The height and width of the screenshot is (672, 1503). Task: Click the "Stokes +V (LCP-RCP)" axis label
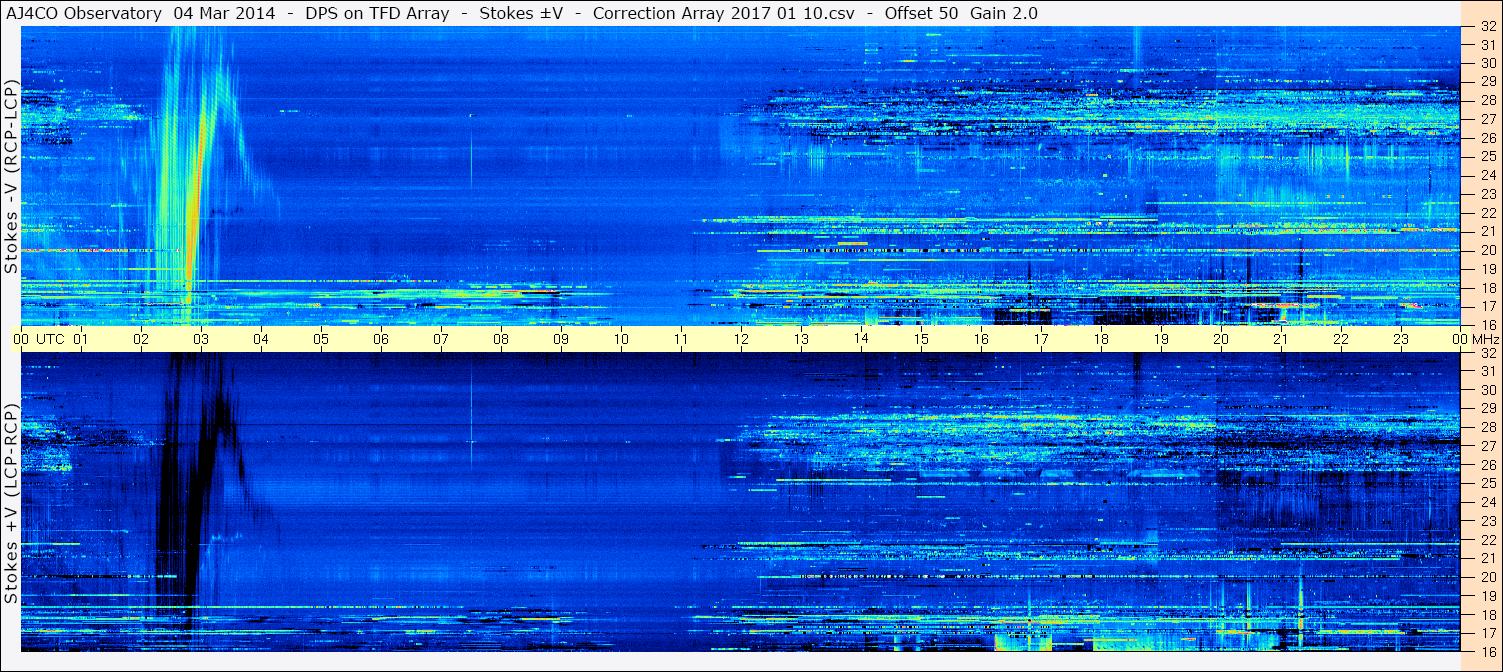tap(11, 503)
